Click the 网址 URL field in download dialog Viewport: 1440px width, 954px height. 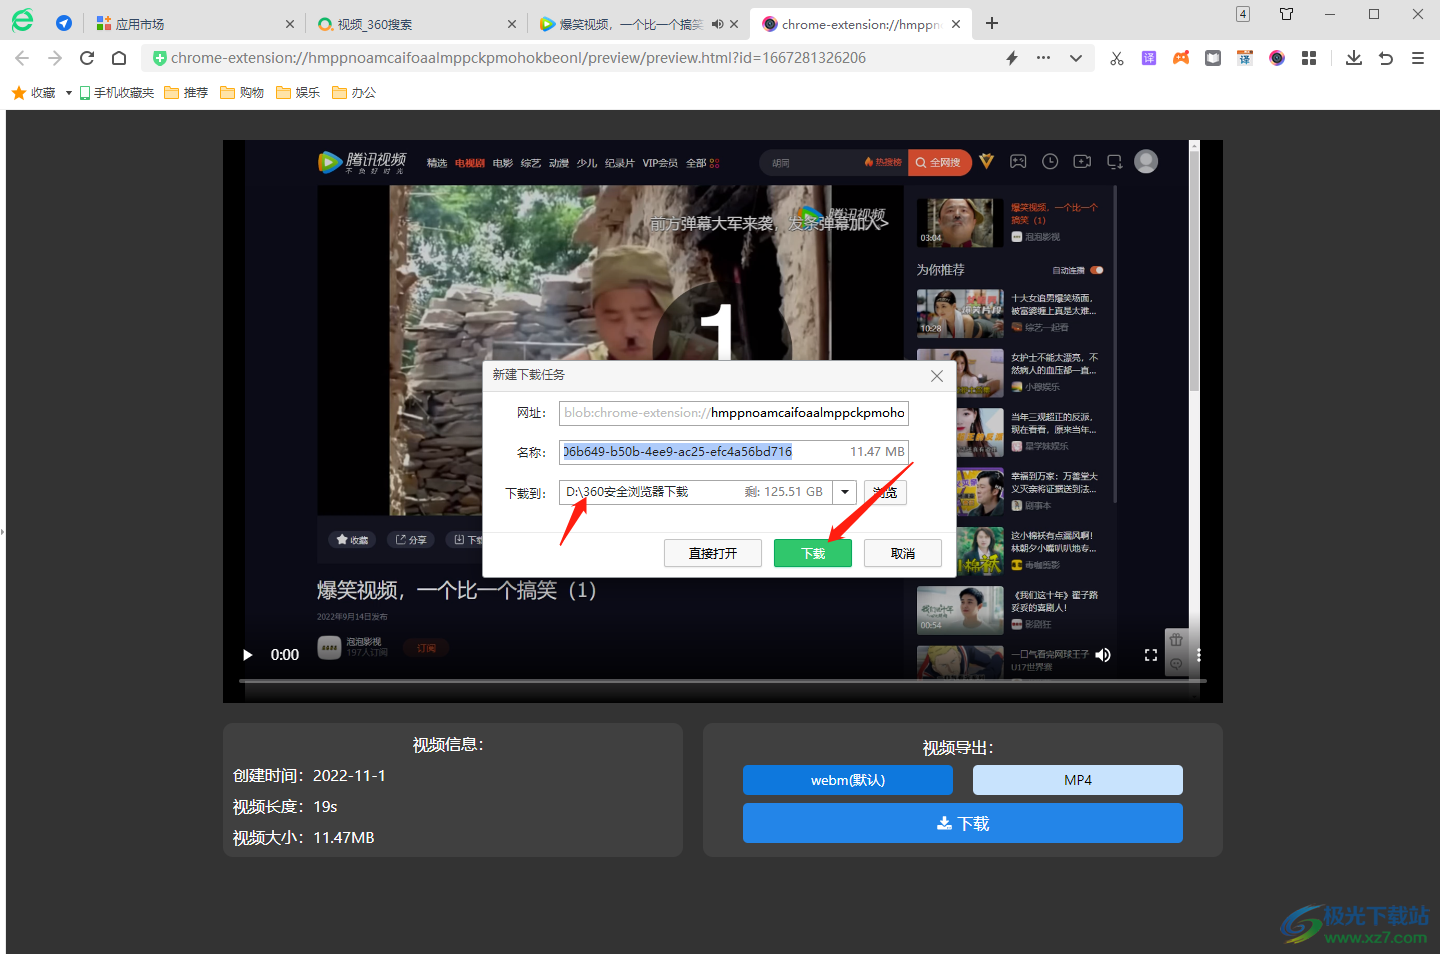(x=734, y=413)
